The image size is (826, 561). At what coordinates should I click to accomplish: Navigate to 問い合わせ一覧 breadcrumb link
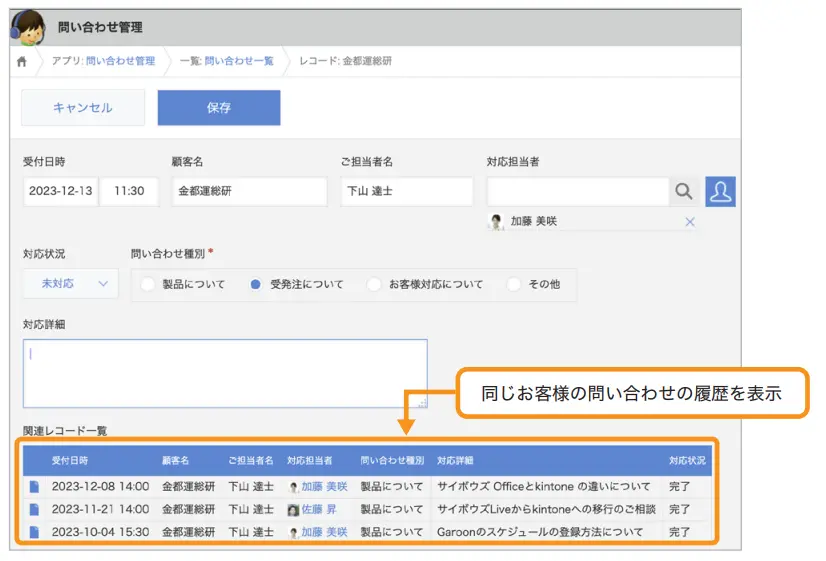click(x=239, y=61)
